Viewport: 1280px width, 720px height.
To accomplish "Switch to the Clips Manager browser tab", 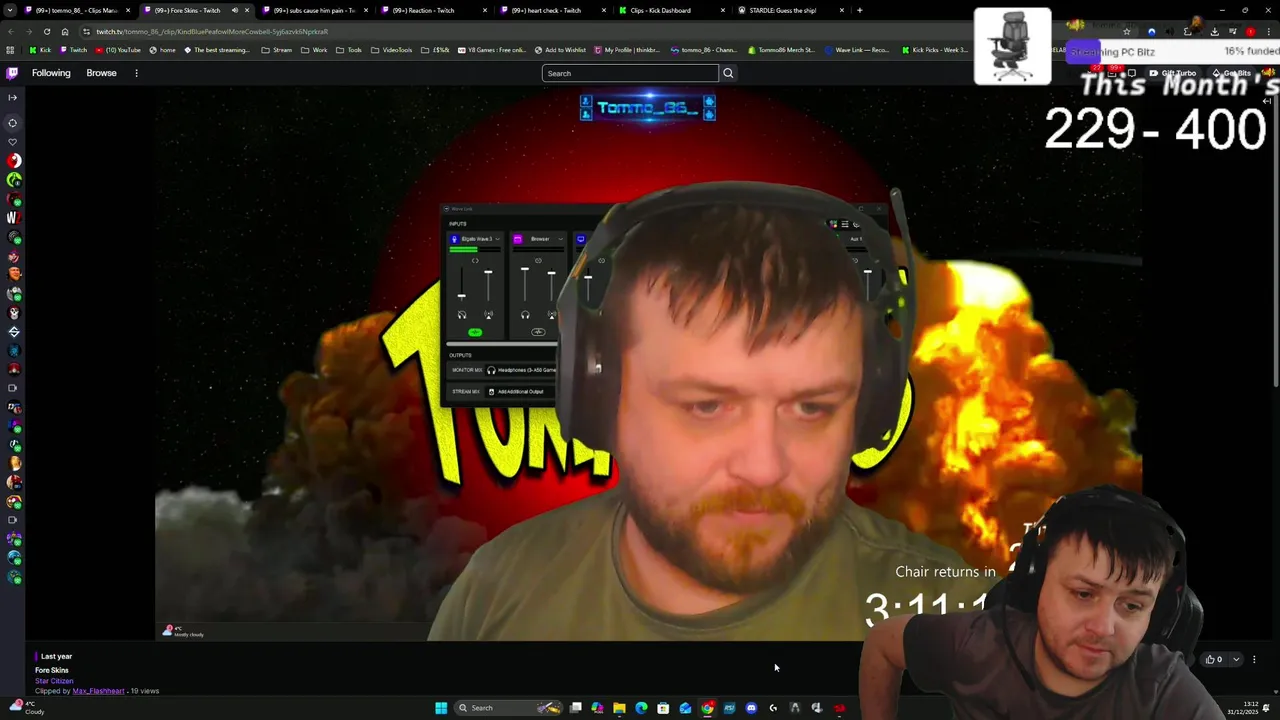I will click(76, 10).
